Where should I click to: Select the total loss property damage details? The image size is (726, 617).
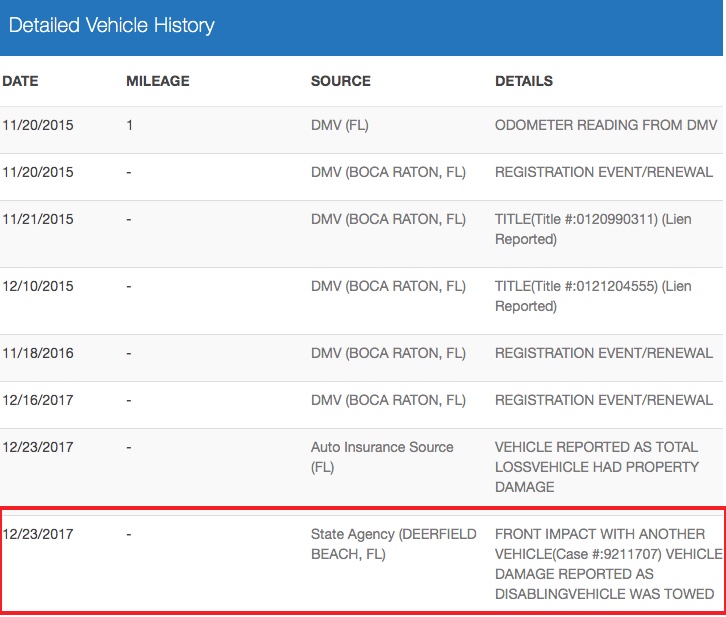[x=596, y=467]
